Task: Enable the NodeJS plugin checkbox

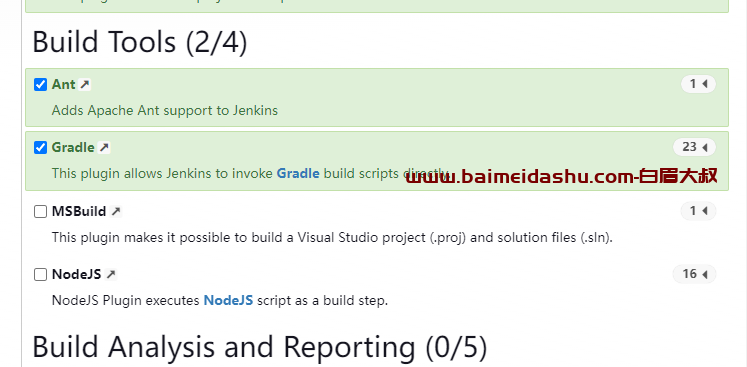Action: [x=40, y=275]
